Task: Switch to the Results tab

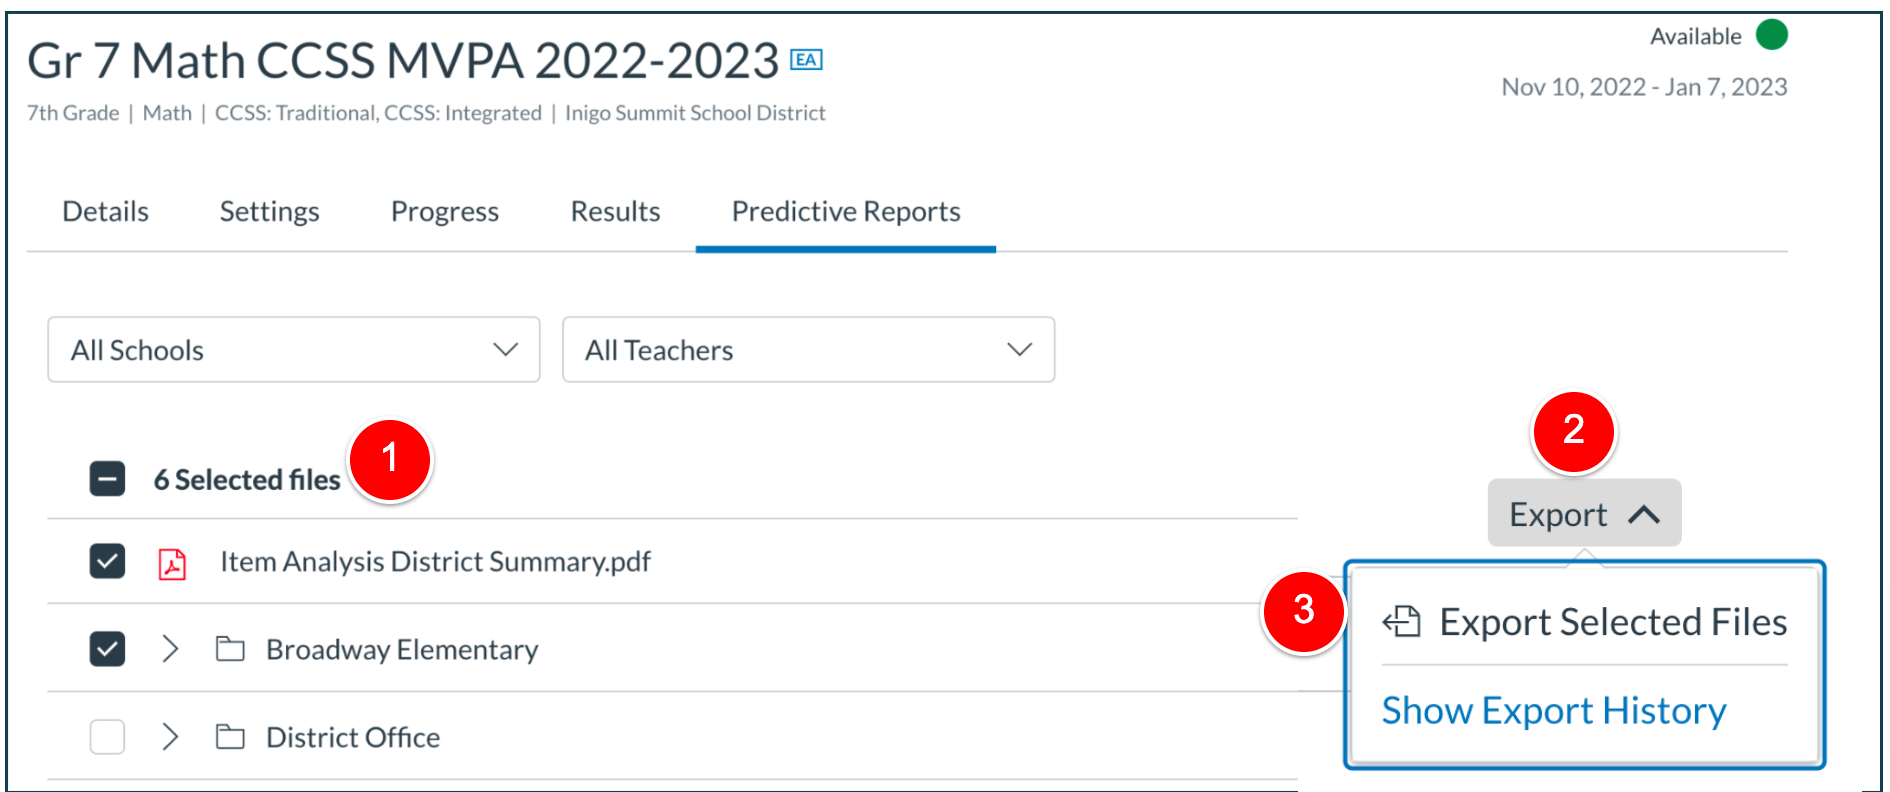Action: (x=614, y=211)
